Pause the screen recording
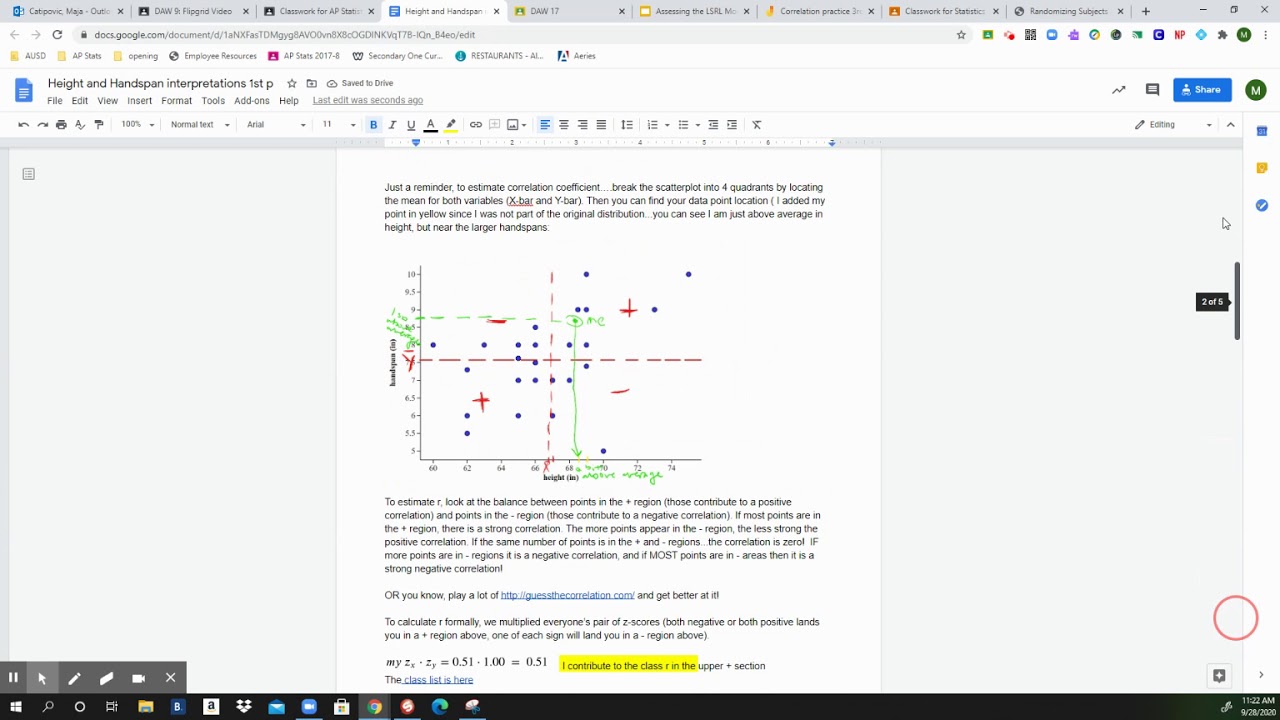 pyautogui.click(x=13, y=677)
